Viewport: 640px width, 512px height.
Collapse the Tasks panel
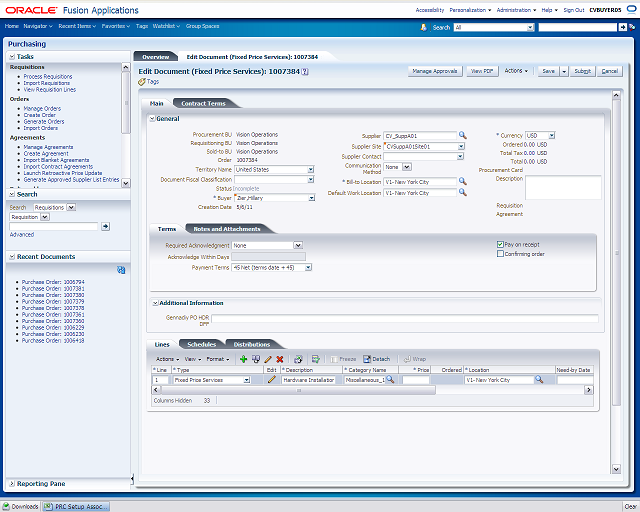(12, 56)
